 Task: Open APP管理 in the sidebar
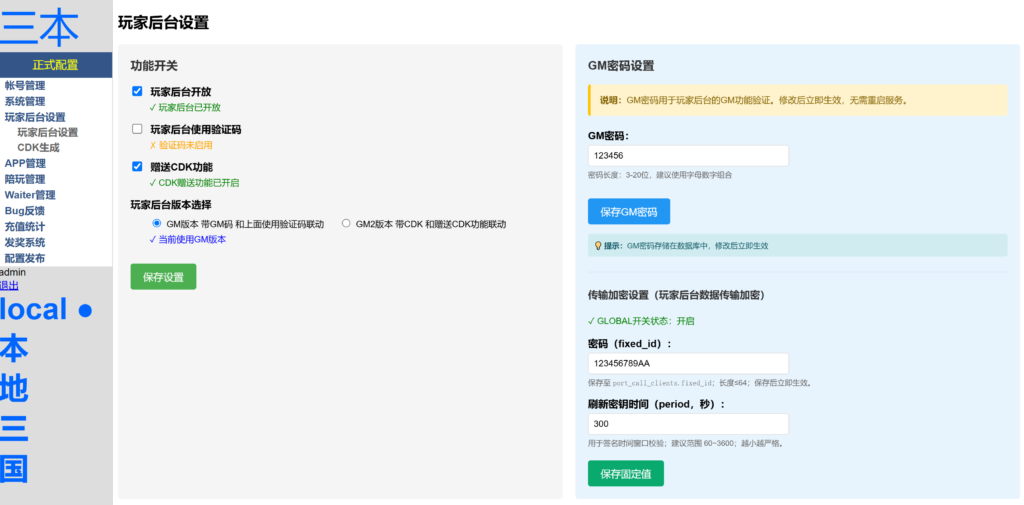click(x=25, y=163)
